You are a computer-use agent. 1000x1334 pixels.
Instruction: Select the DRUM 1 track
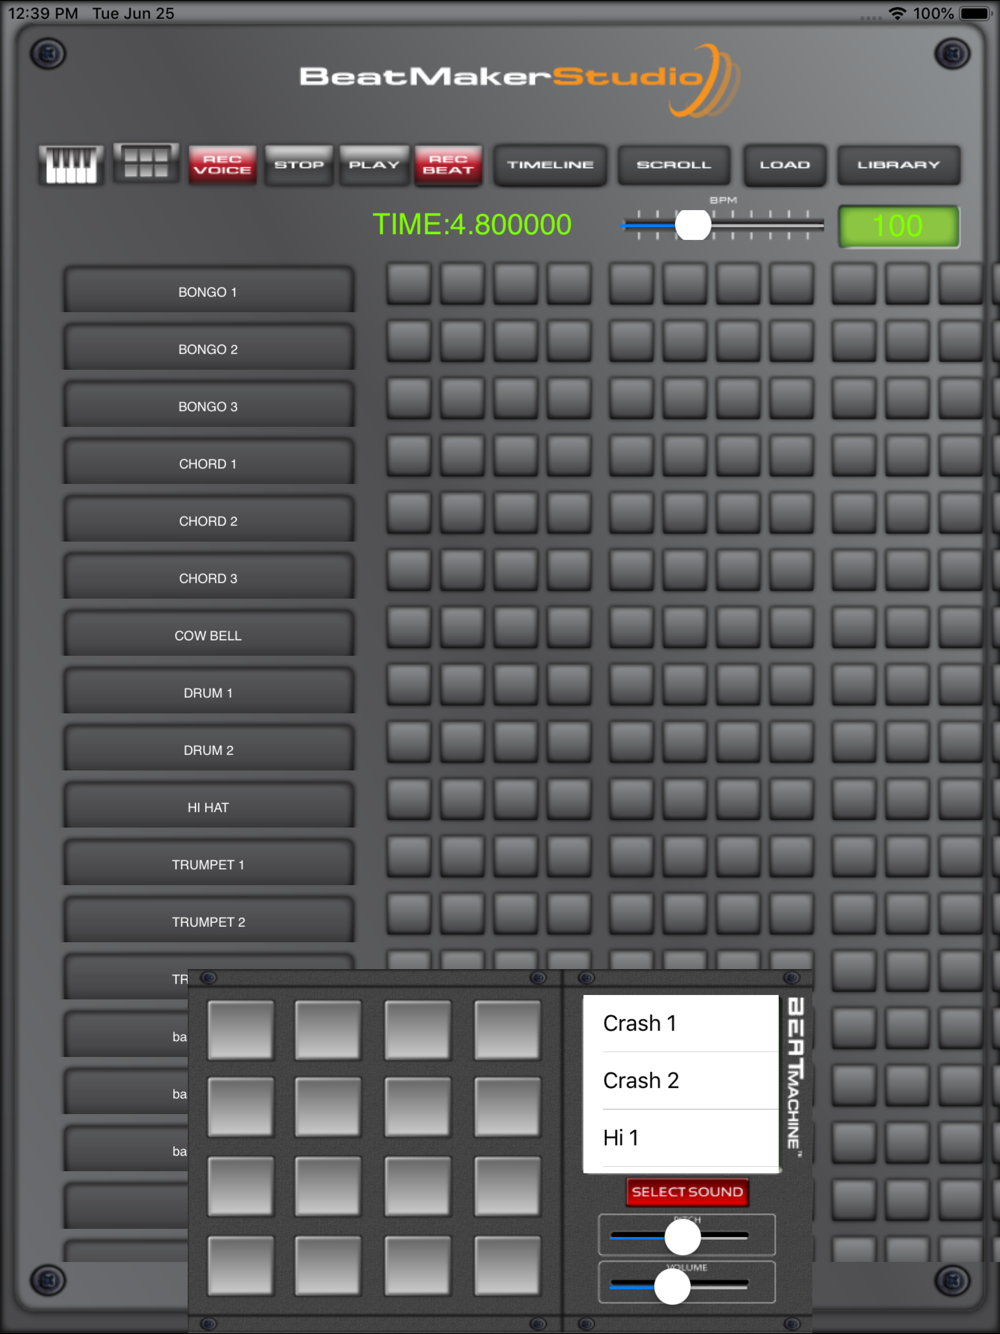(208, 692)
